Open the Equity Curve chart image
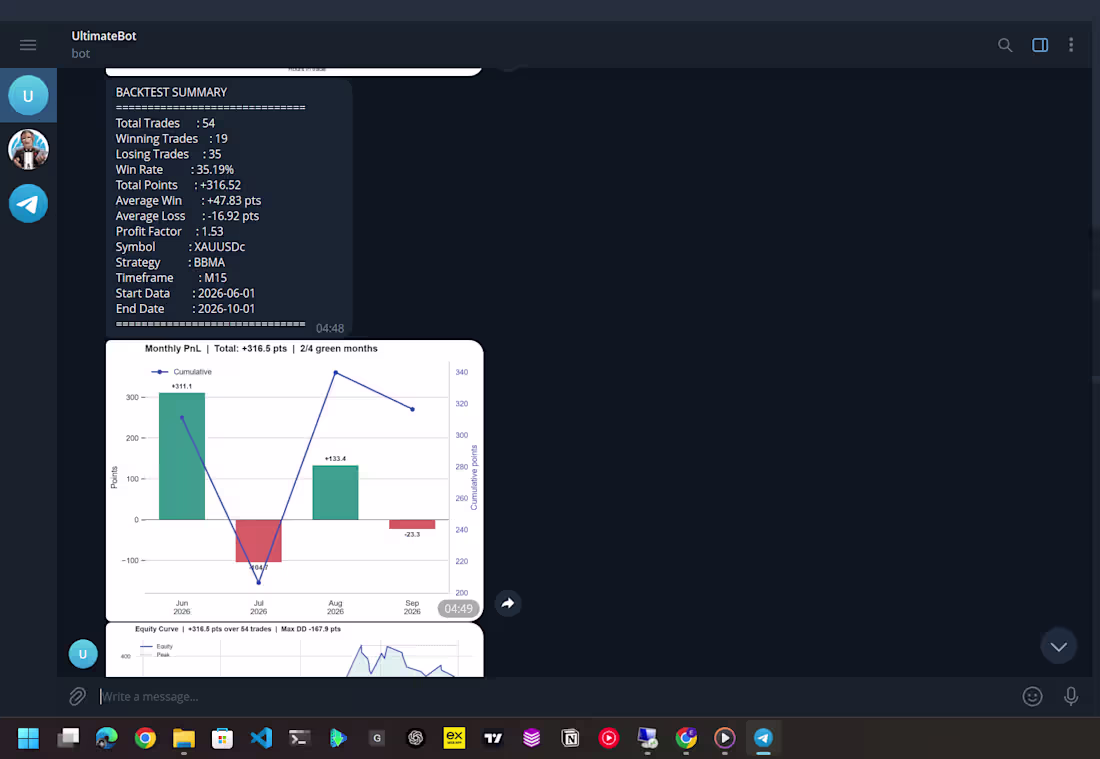This screenshot has height=759, width=1100. [x=295, y=650]
